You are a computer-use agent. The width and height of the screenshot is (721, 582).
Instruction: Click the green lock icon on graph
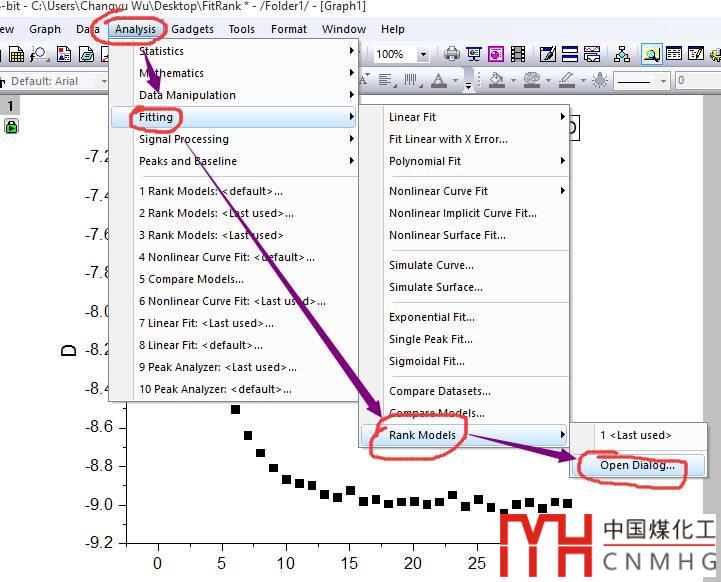(11, 127)
